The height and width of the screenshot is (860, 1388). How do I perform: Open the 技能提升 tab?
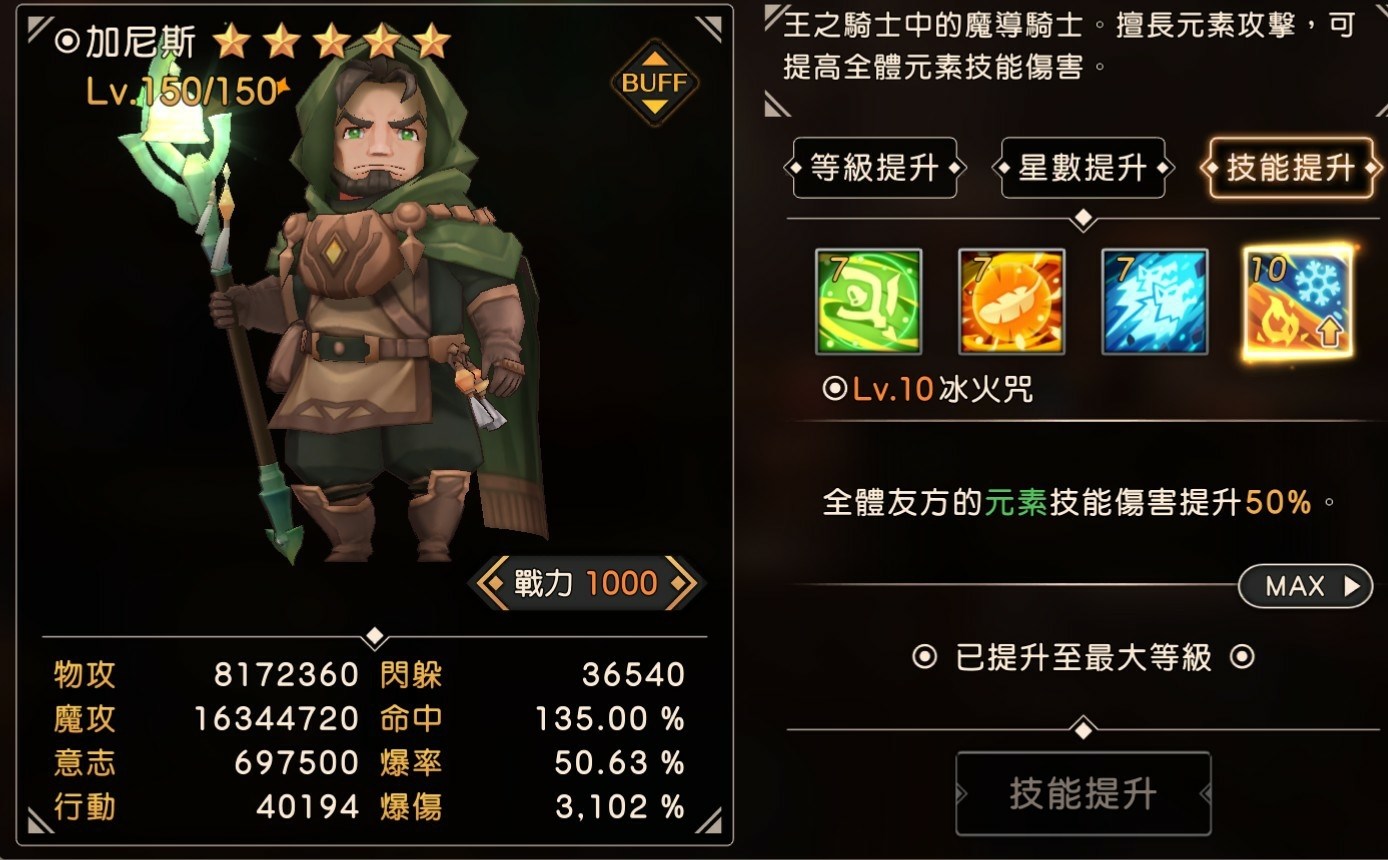[1290, 168]
